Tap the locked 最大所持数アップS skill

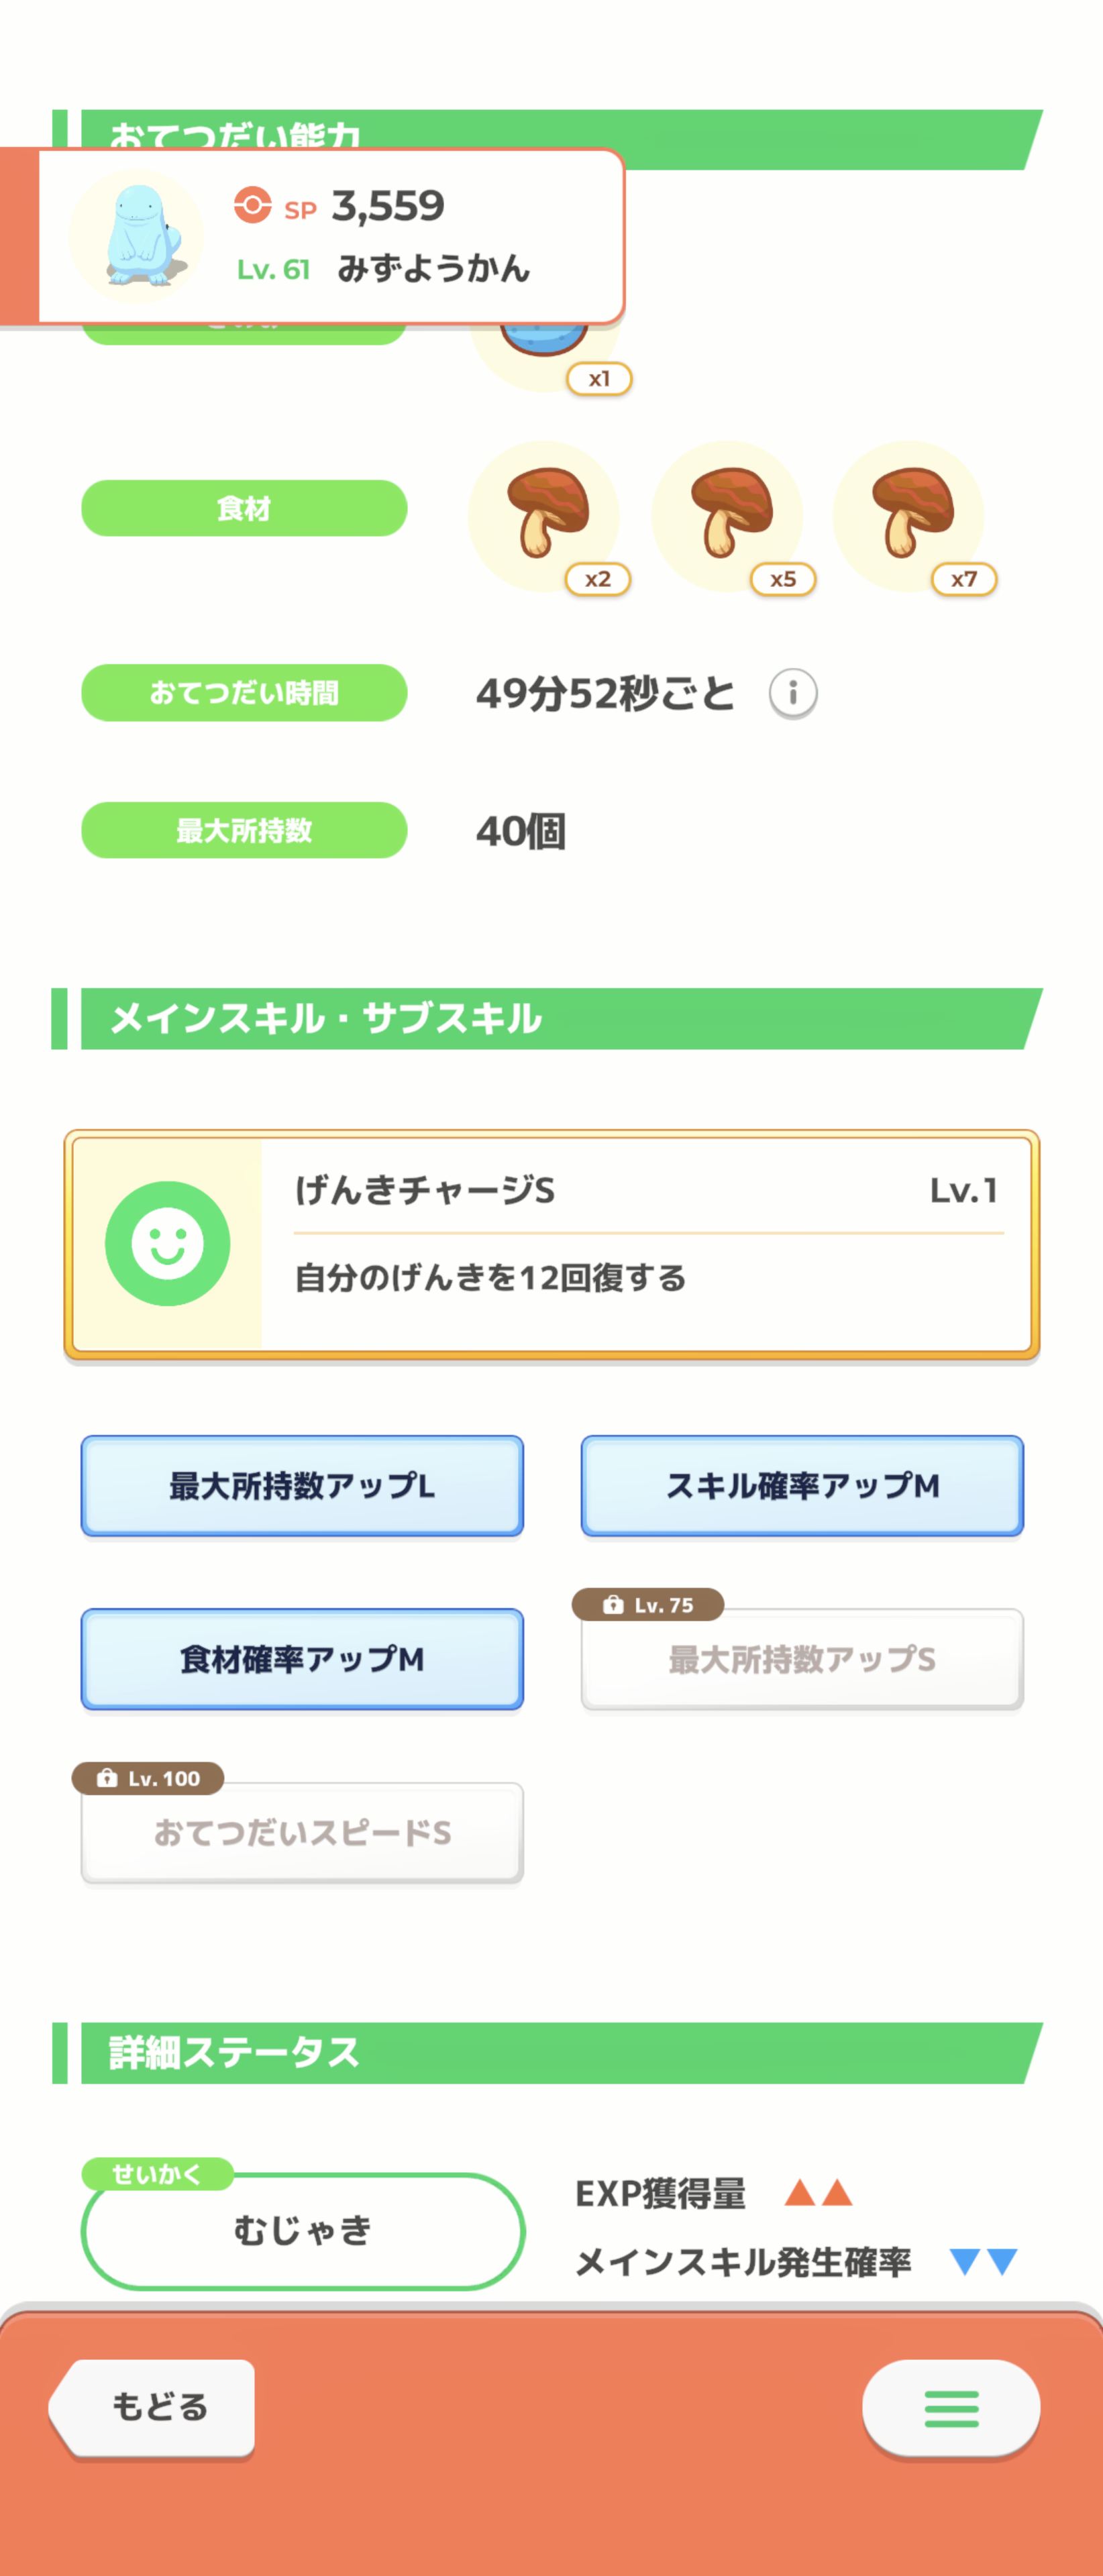point(802,1659)
